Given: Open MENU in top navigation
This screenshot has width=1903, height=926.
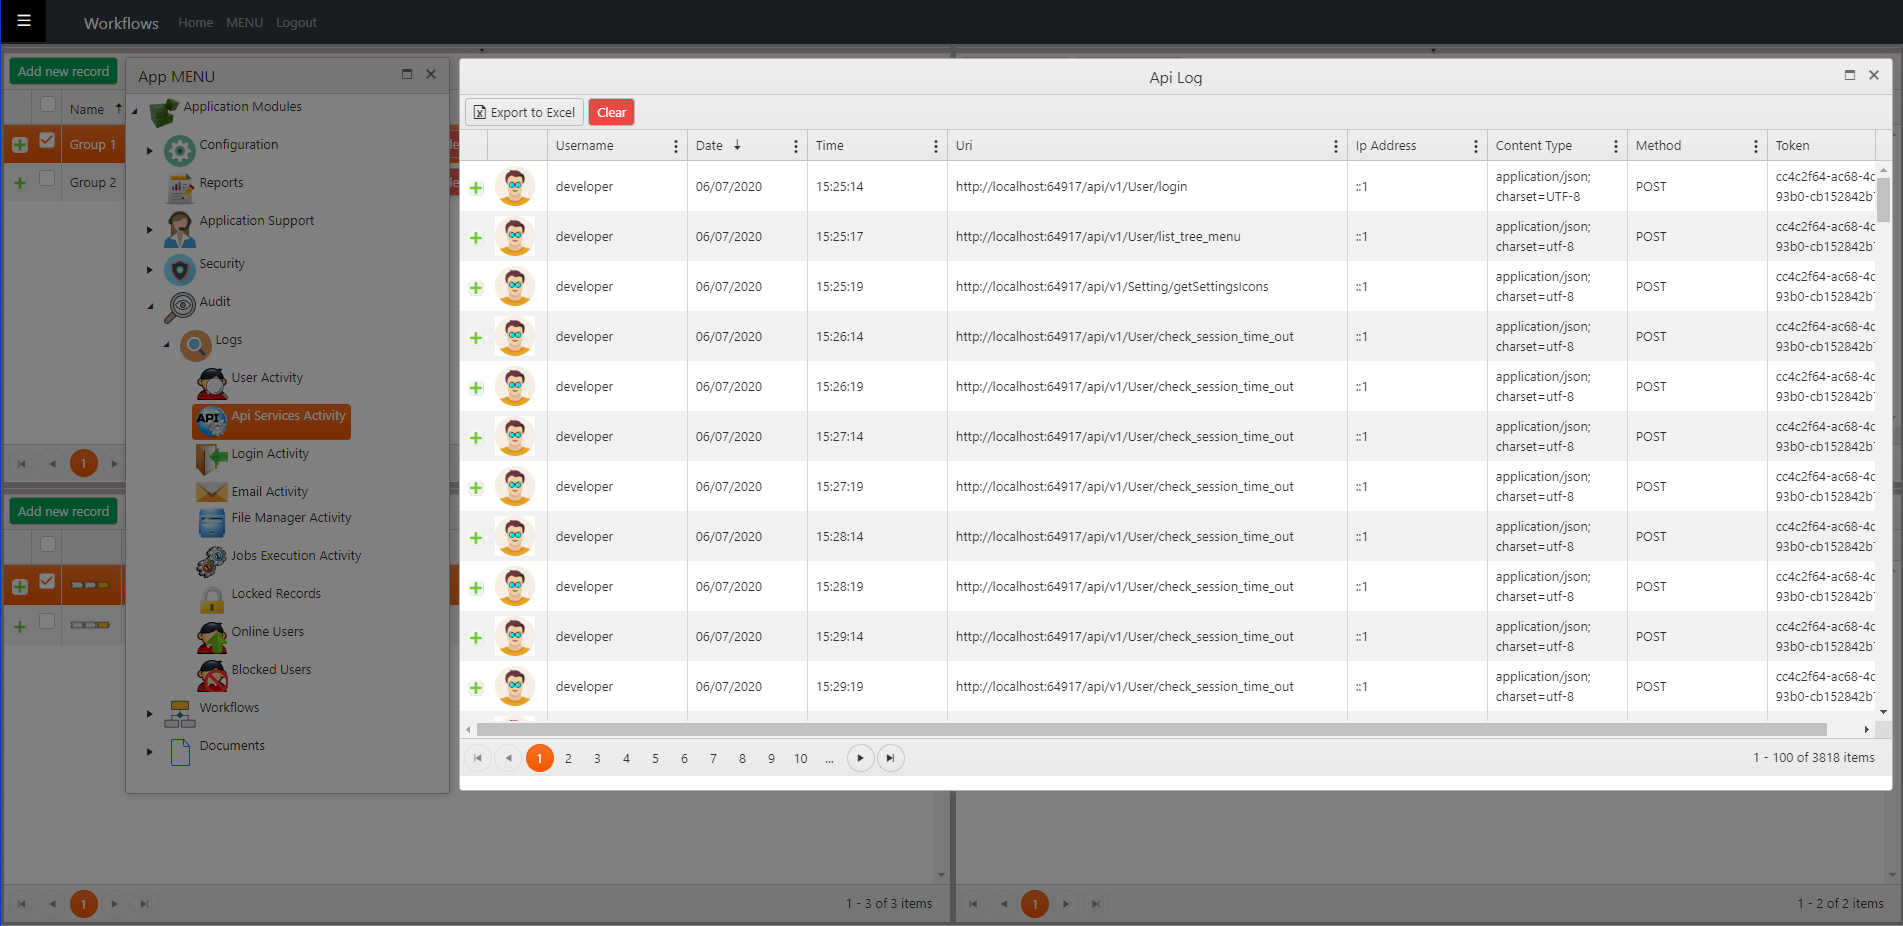Looking at the screenshot, I should click(245, 22).
